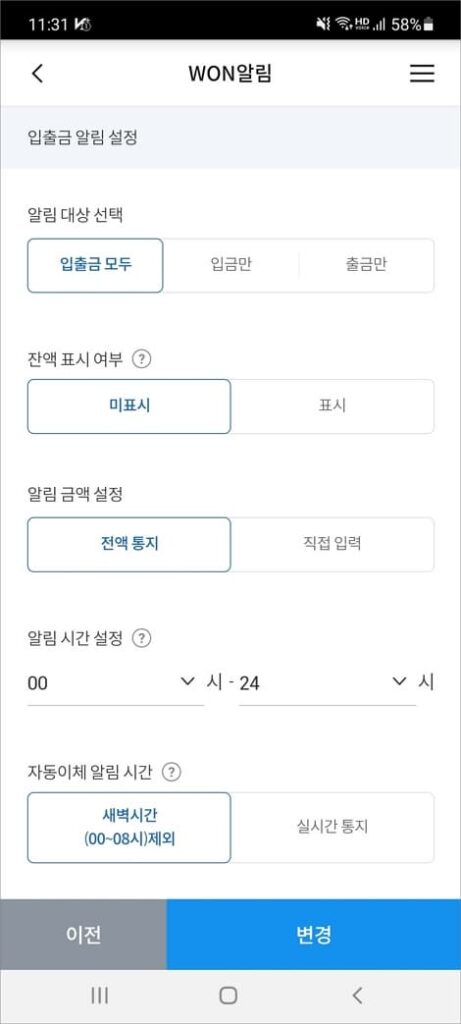
Task: Choose 표시 for balance display
Action: pyautogui.click(x=332, y=406)
